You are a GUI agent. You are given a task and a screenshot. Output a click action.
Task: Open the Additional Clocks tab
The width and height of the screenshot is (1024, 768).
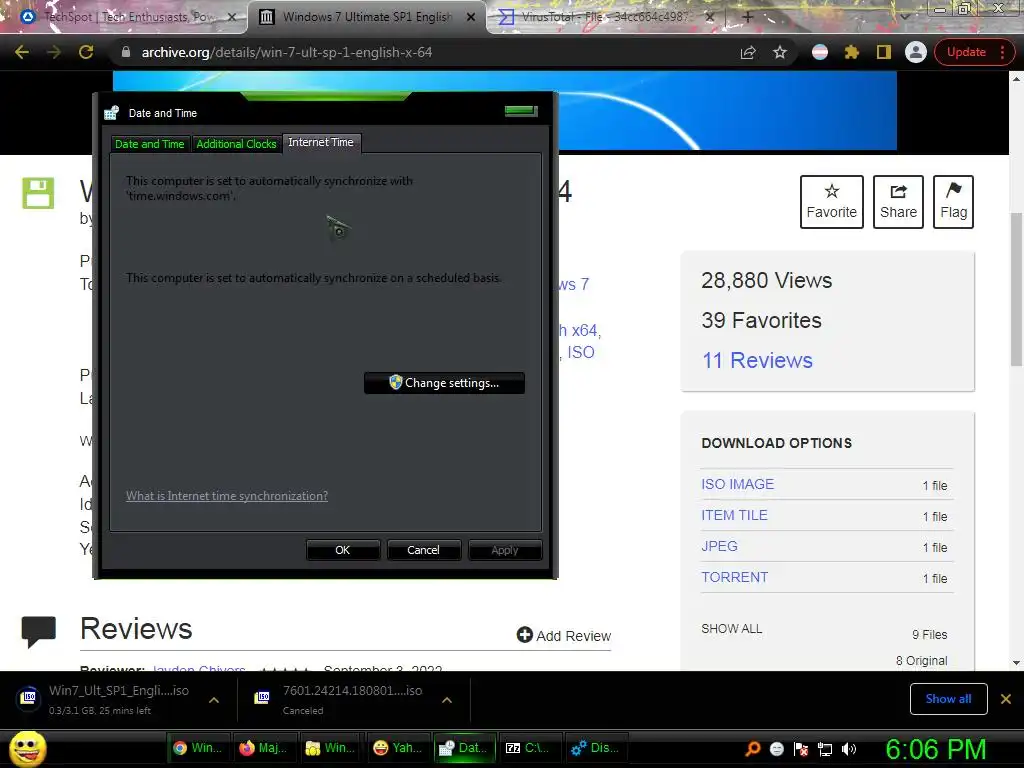[x=236, y=144]
